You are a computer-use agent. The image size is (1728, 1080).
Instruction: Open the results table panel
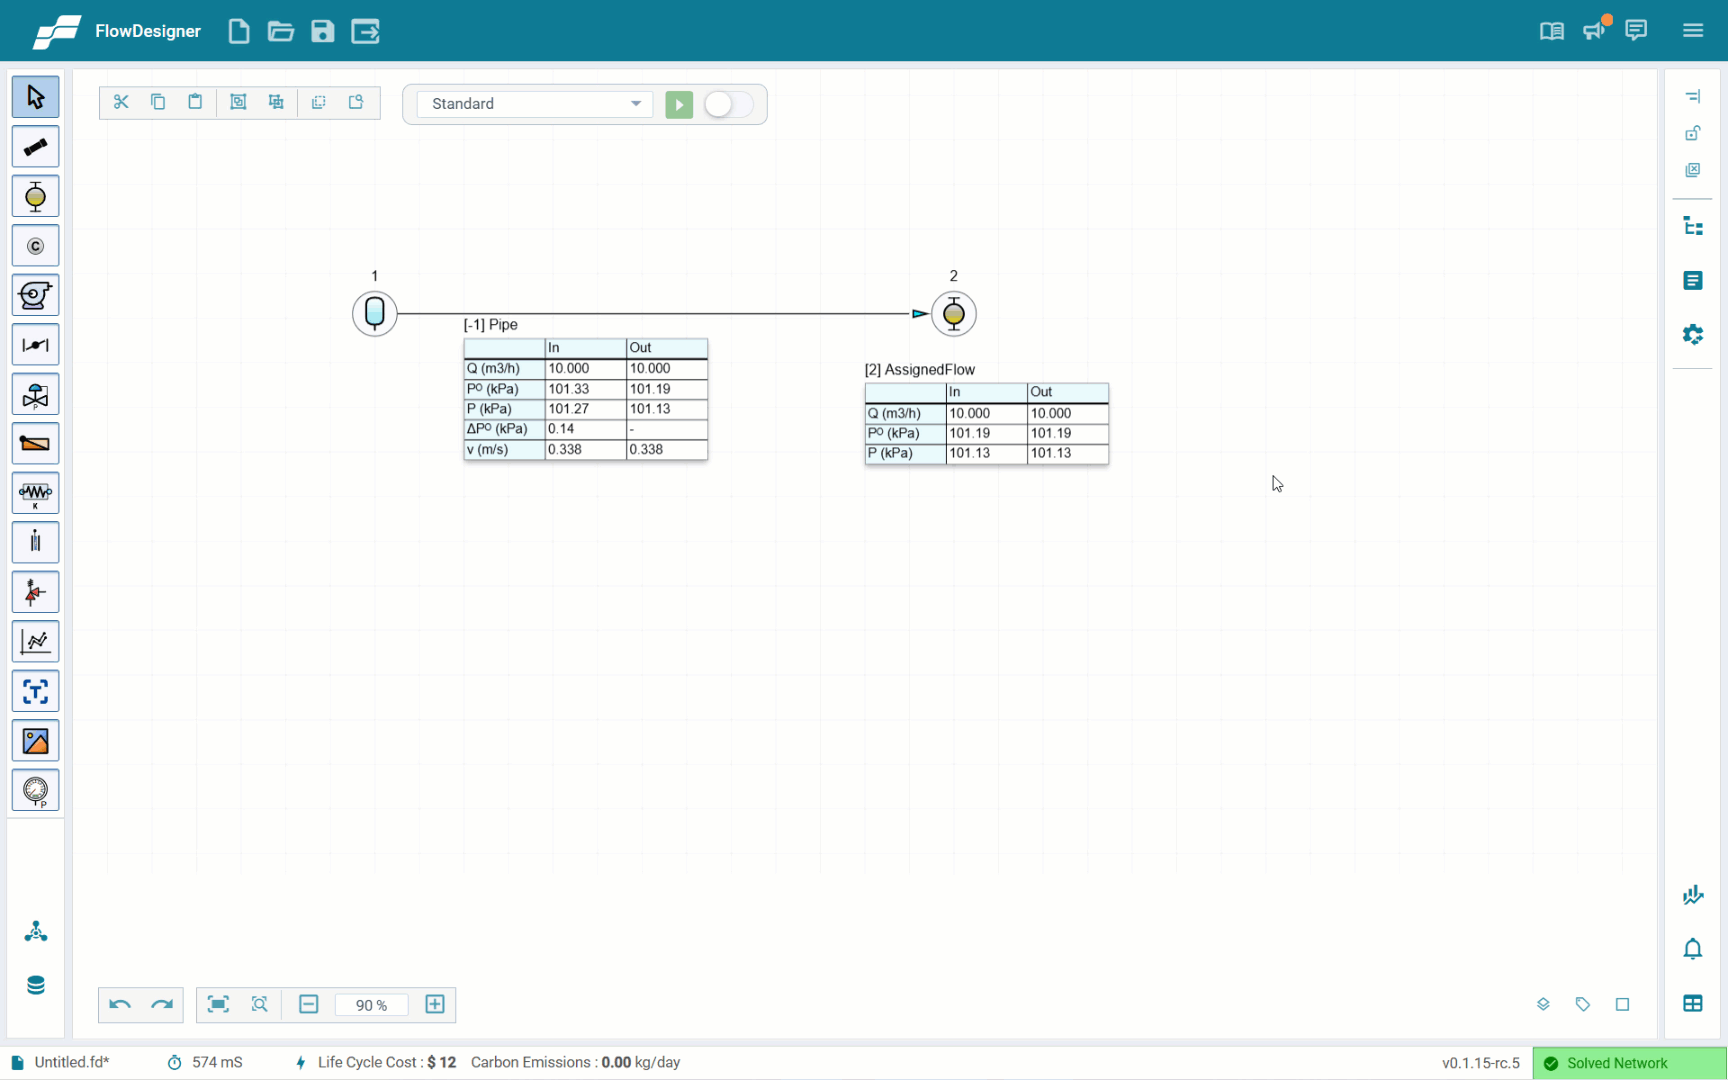point(1692,1003)
